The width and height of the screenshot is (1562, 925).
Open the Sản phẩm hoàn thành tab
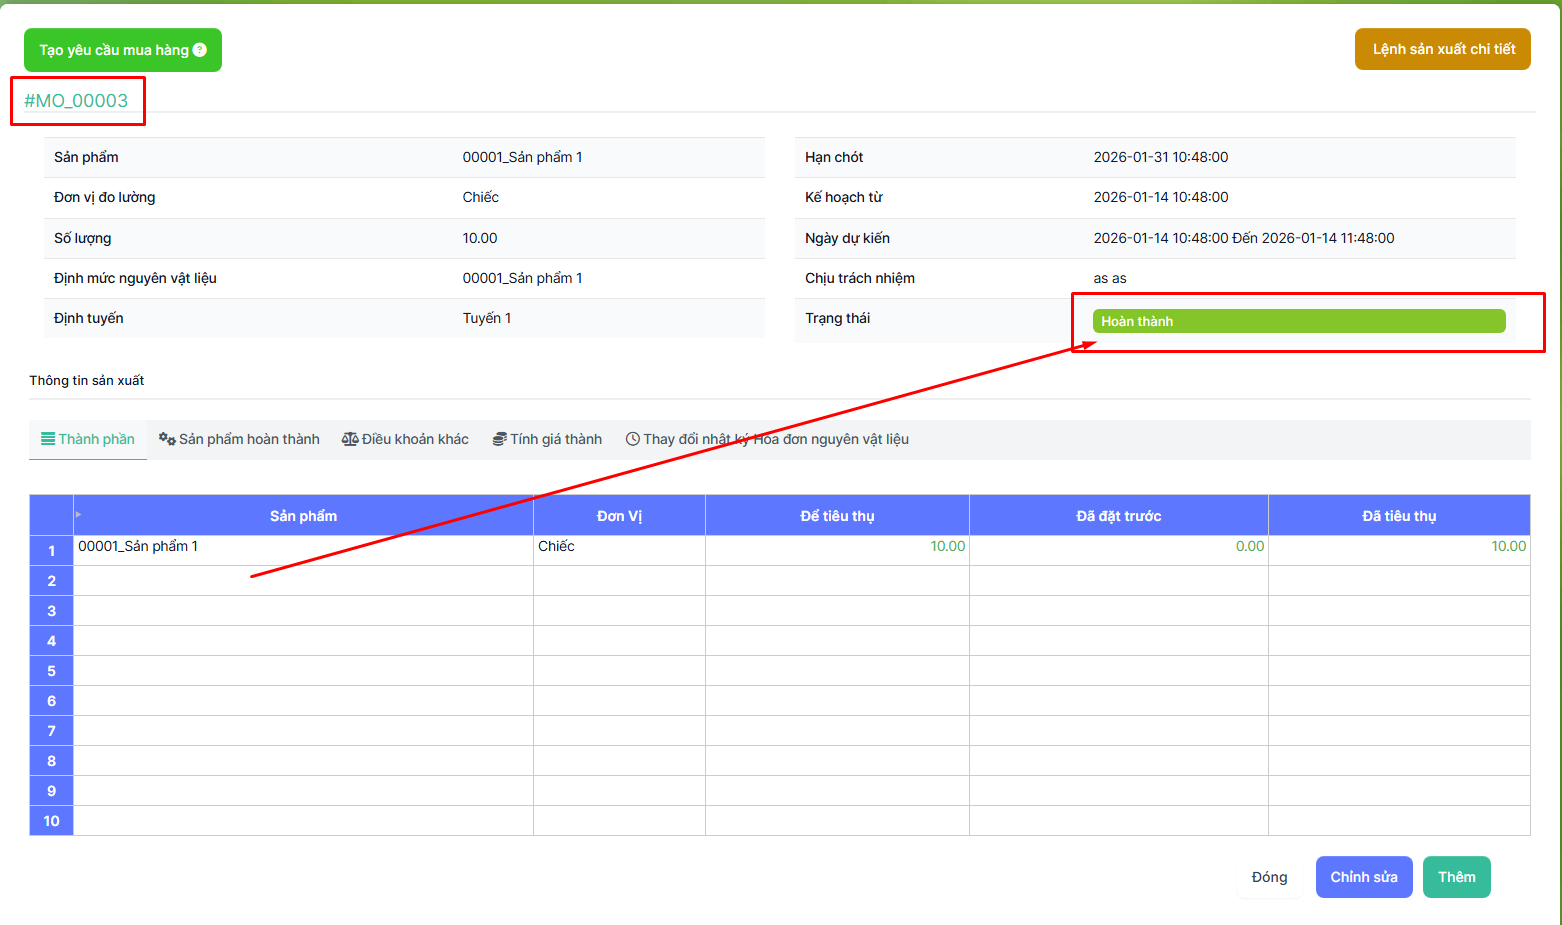pos(249,439)
